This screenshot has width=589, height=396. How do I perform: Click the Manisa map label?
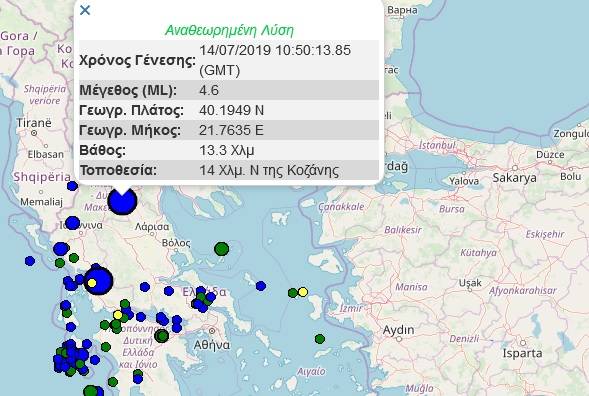[411, 287]
